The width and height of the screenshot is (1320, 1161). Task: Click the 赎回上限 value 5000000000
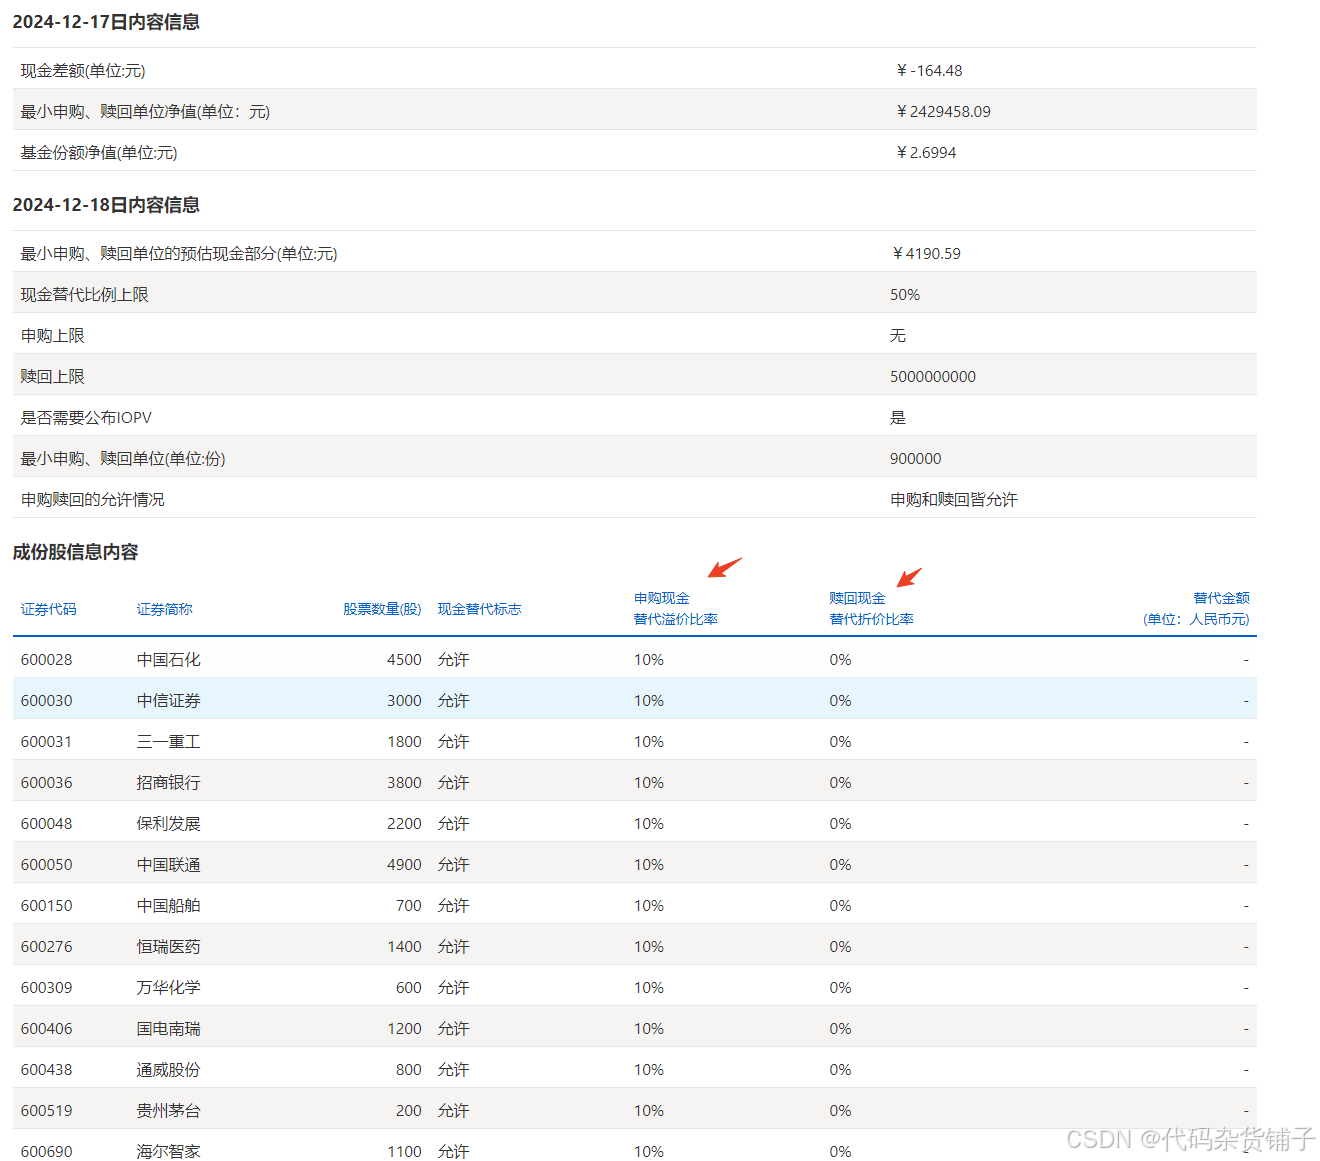click(x=933, y=377)
